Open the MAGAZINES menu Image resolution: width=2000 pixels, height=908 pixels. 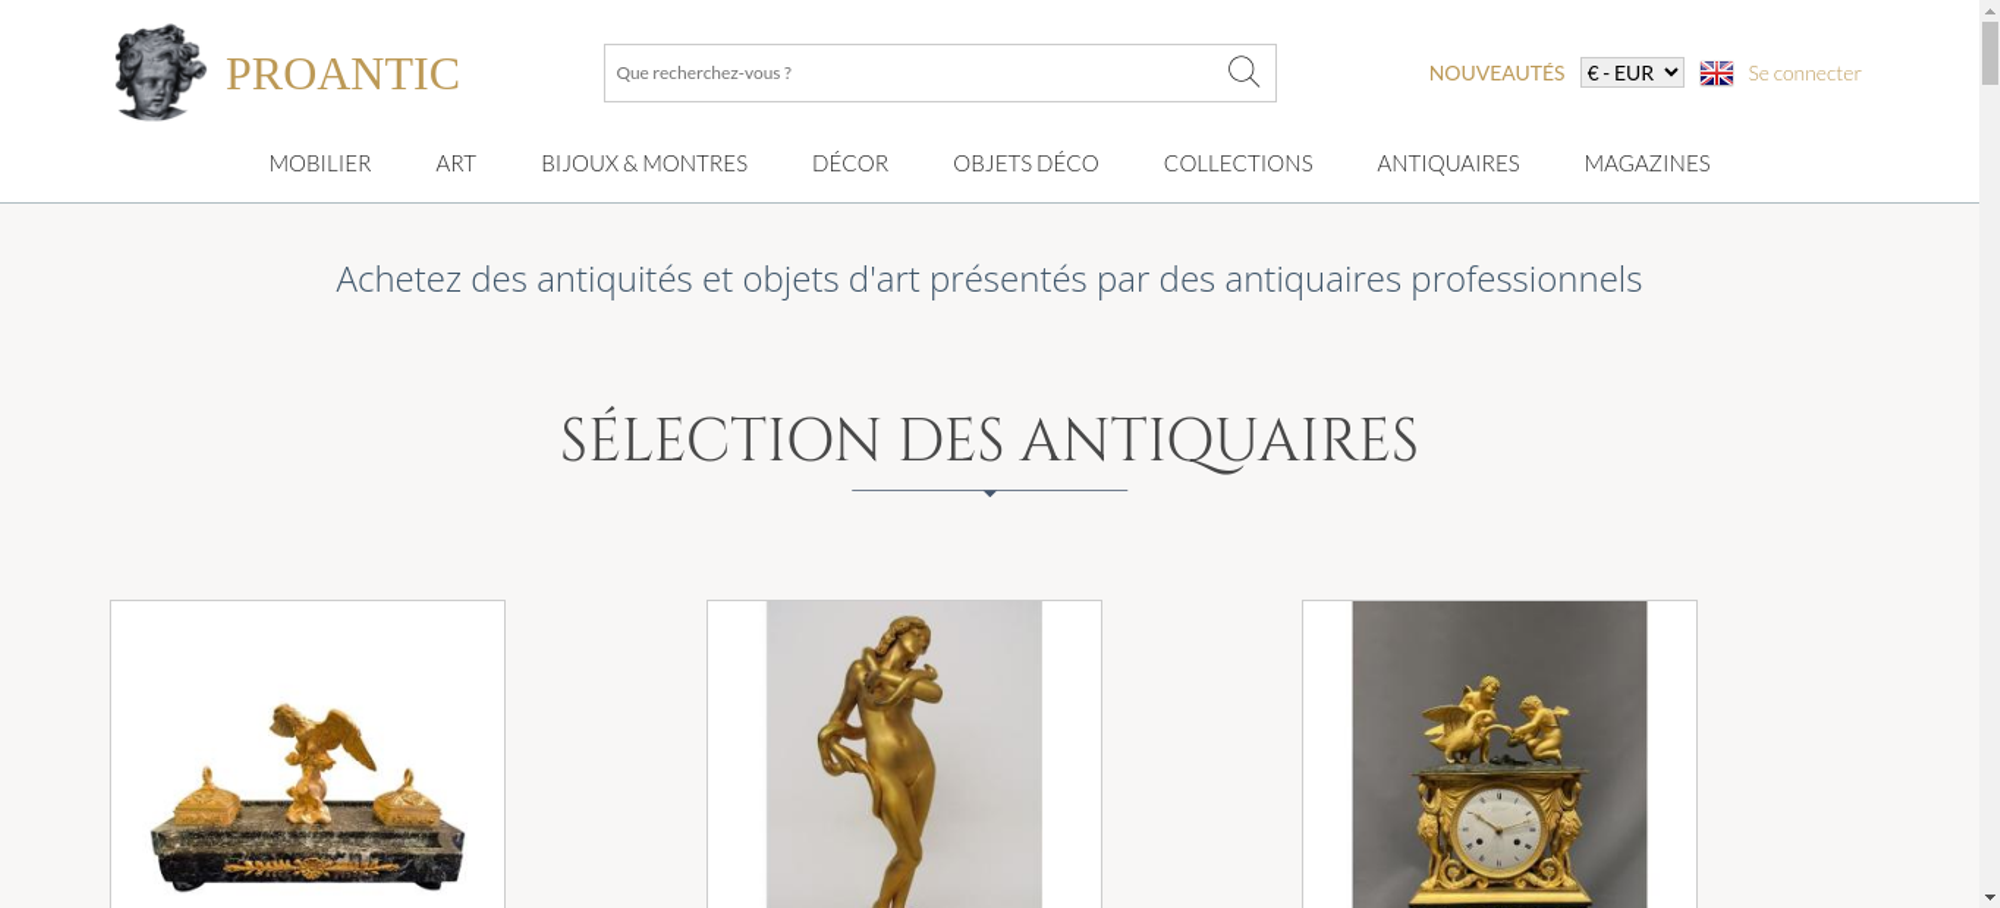pyautogui.click(x=1647, y=163)
